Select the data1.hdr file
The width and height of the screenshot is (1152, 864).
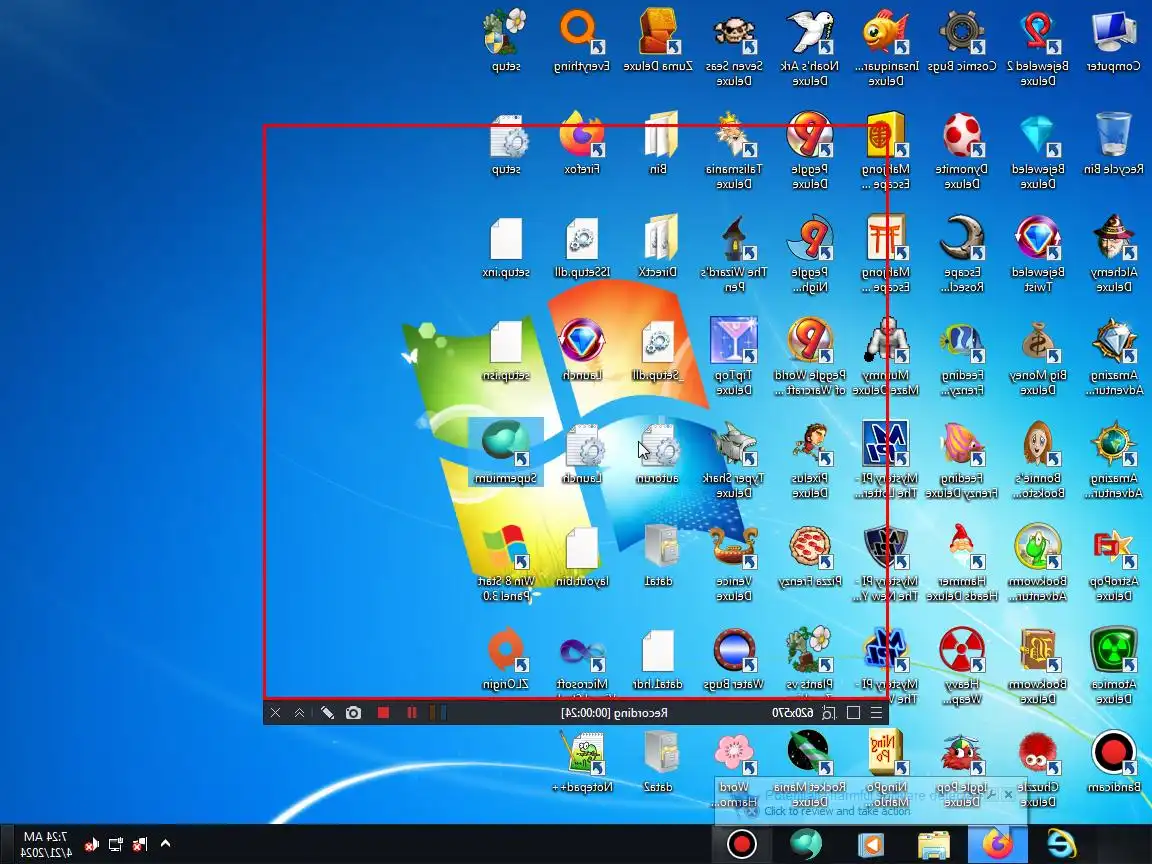point(658,659)
